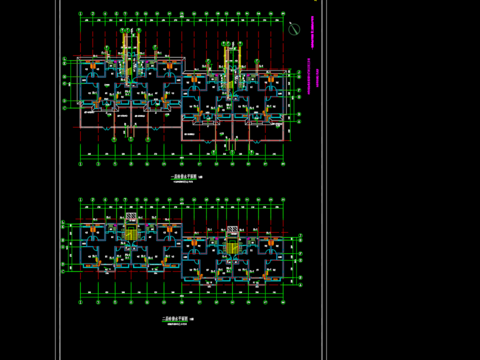Click bottom-right grid axis bubble of upper plan

coord(283,164)
